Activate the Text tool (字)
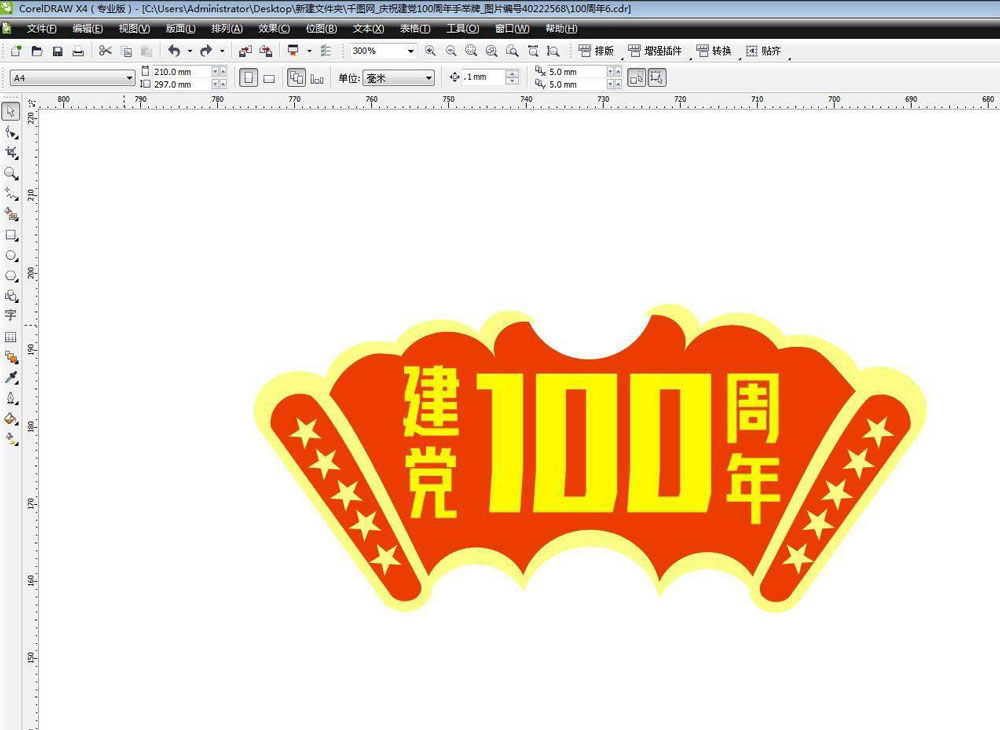The height and width of the screenshot is (730, 1000). pos(11,315)
